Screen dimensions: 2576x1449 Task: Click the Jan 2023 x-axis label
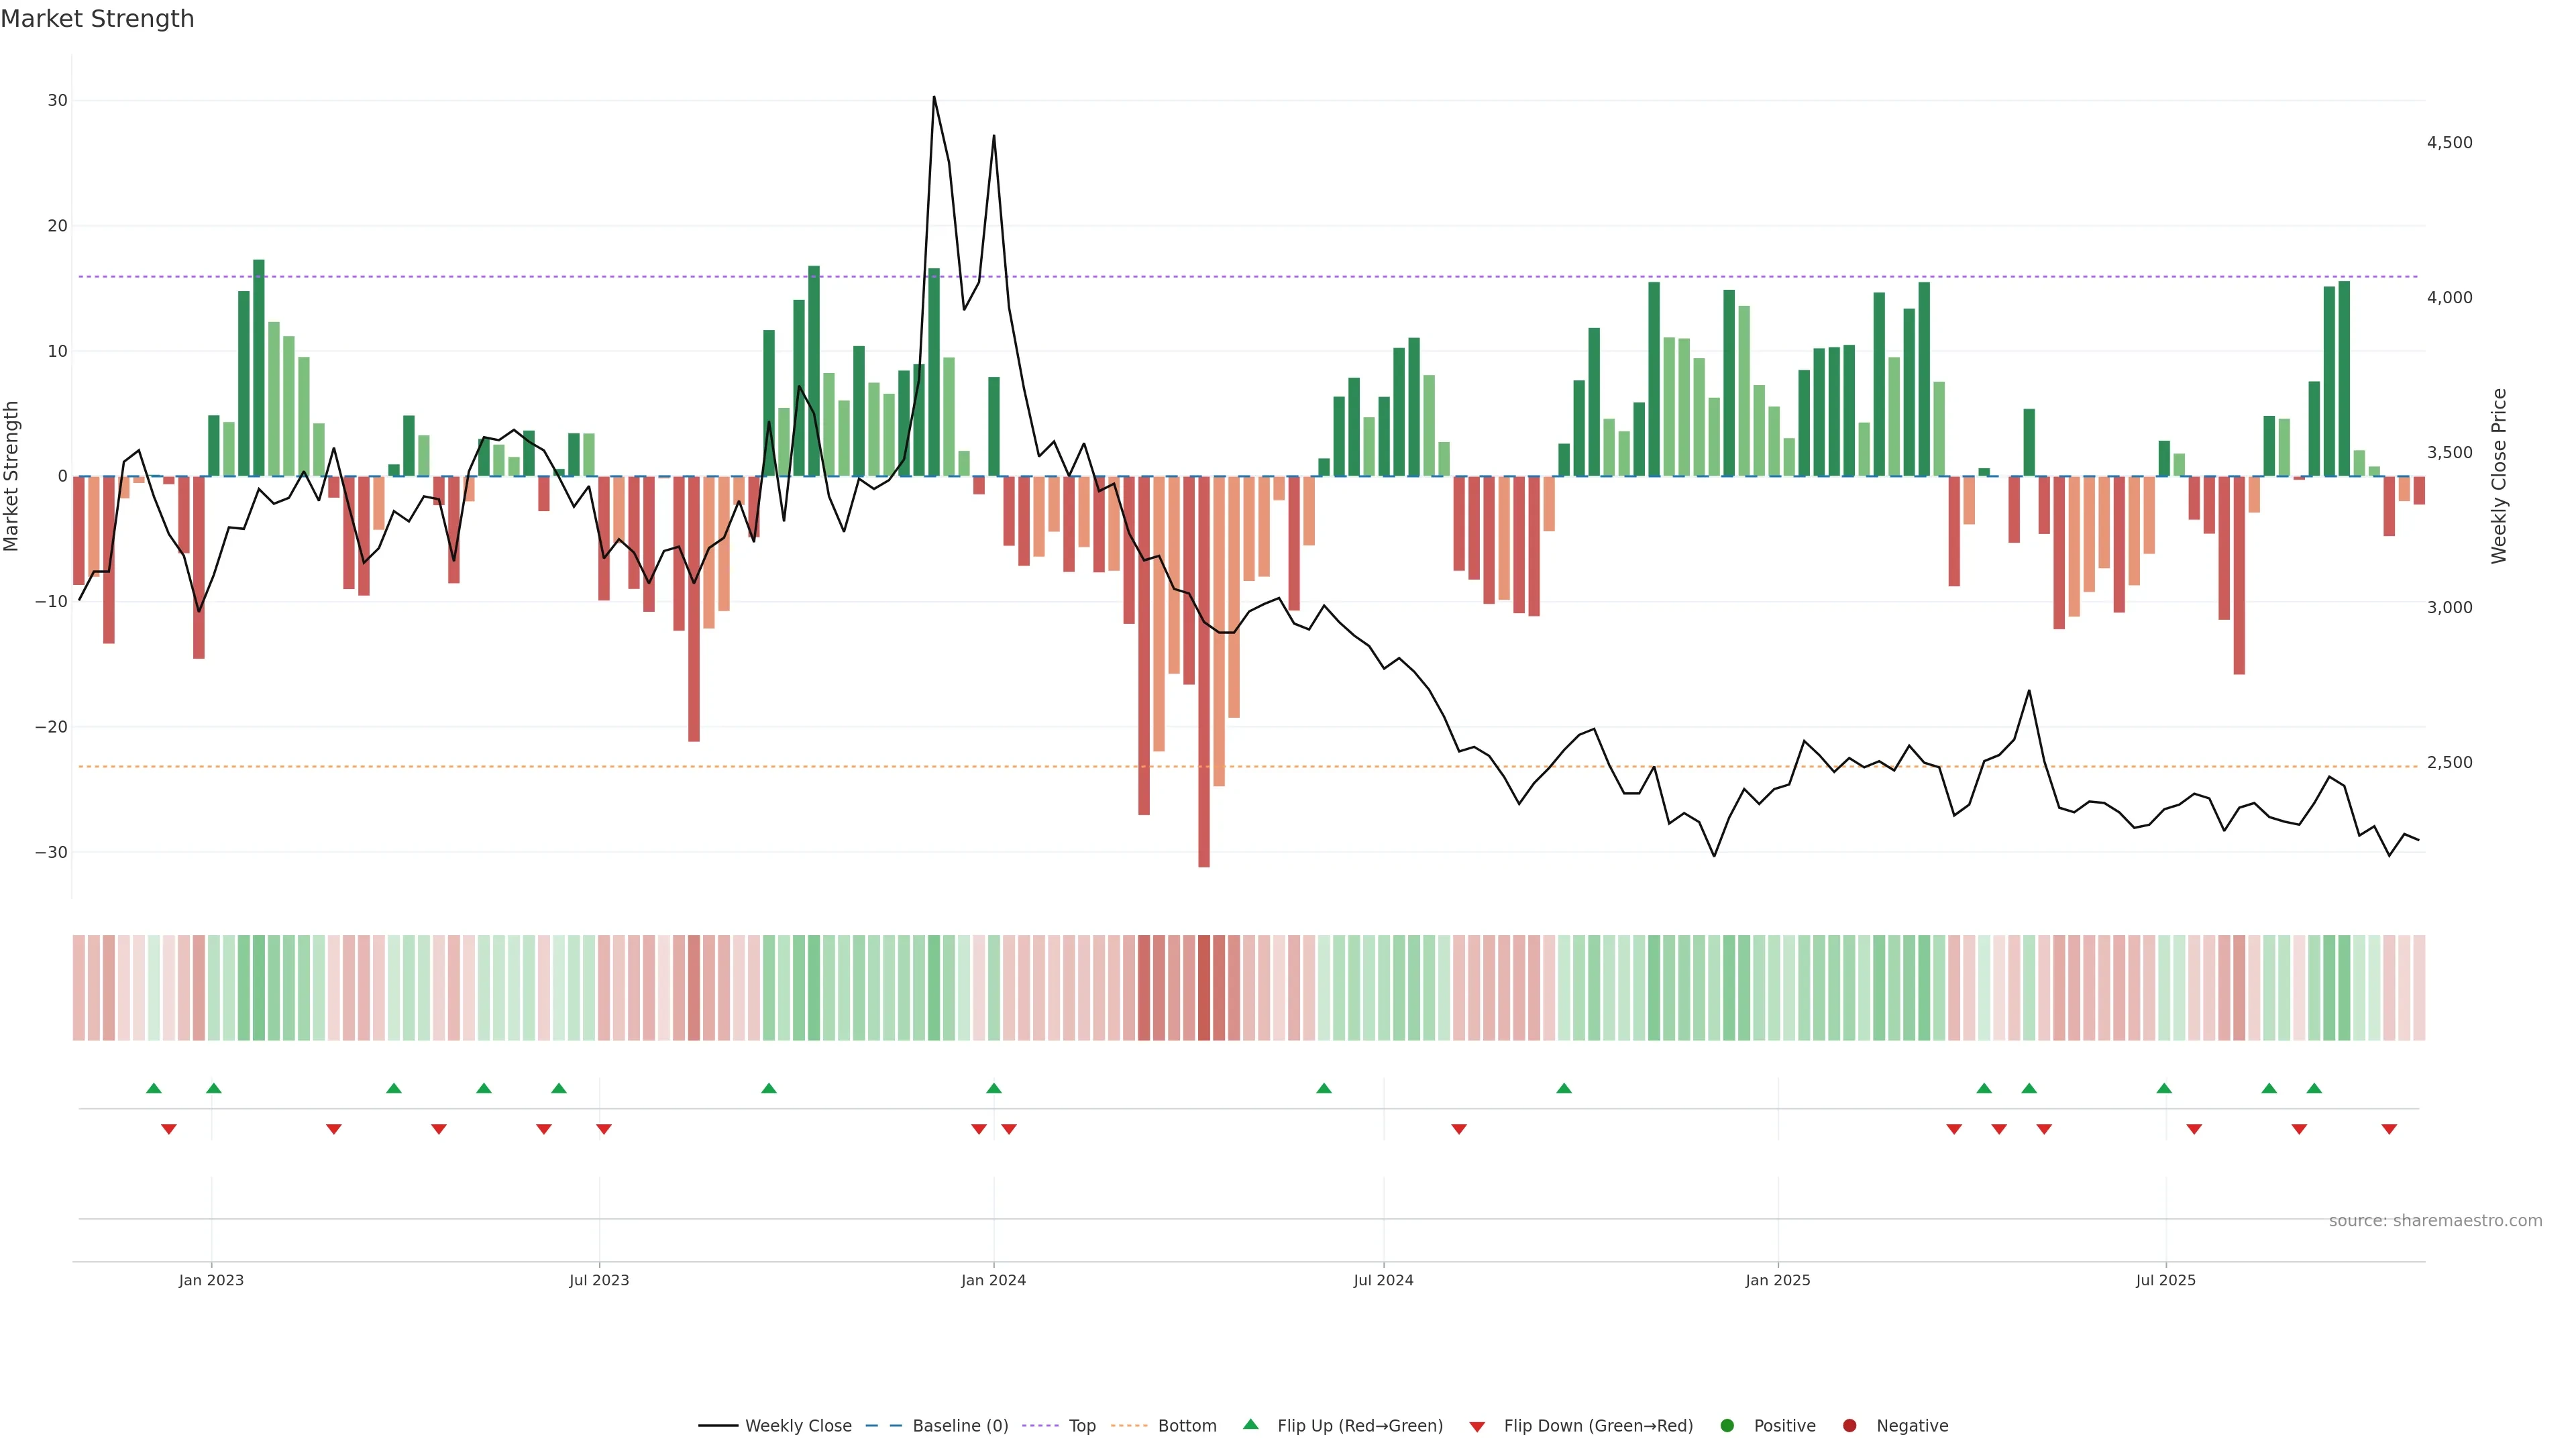point(211,1280)
